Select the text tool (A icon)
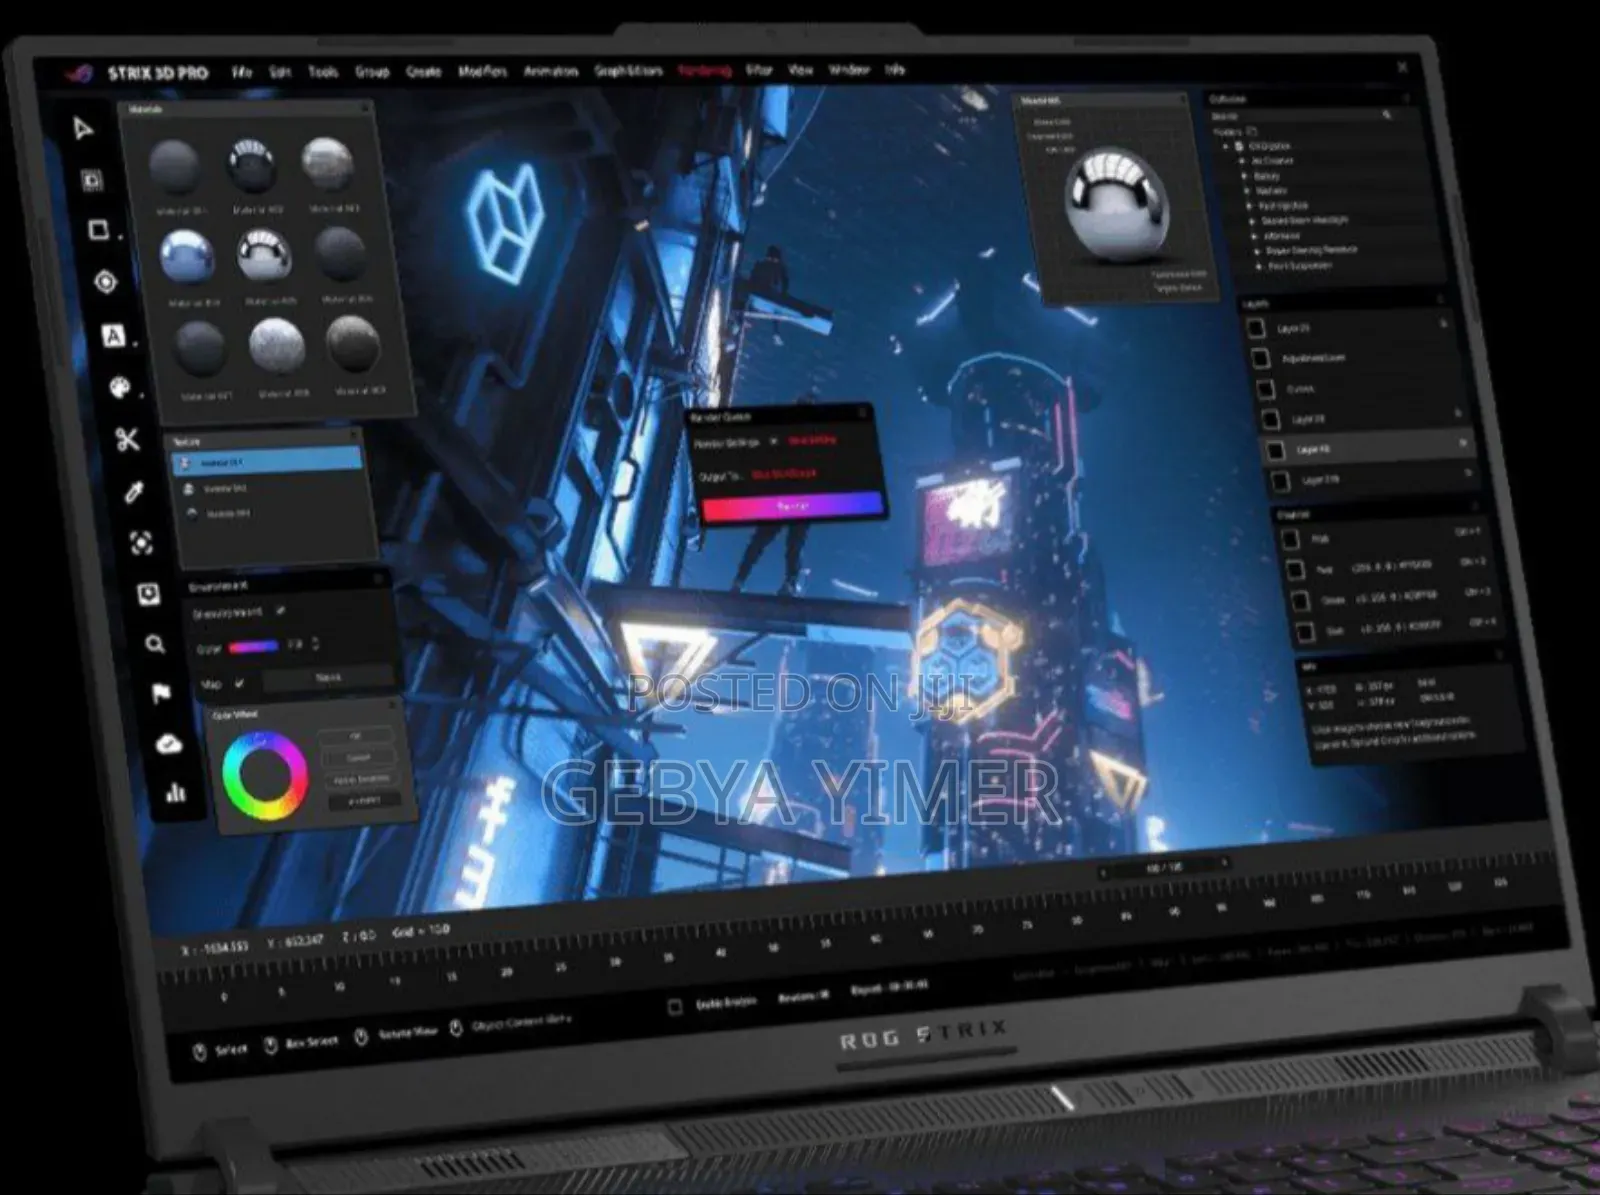1600x1195 pixels. point(114,336)
